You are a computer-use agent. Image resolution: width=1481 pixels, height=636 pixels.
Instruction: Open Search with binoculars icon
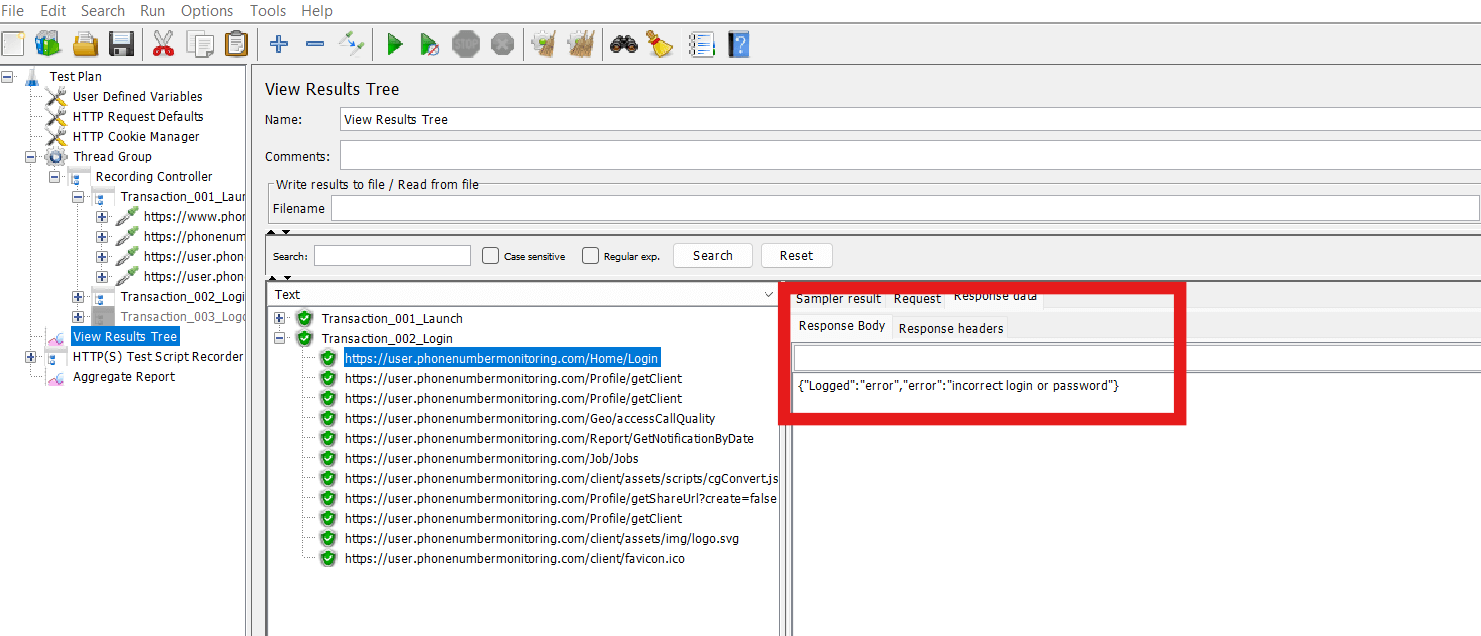pos(624,44)
